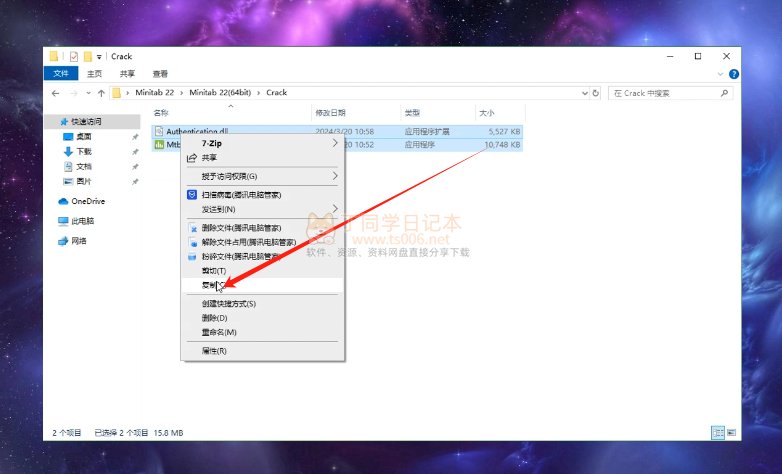The image size is (782, 474).
Task: Expand address bar history dropdown
Action: point(585,93)
